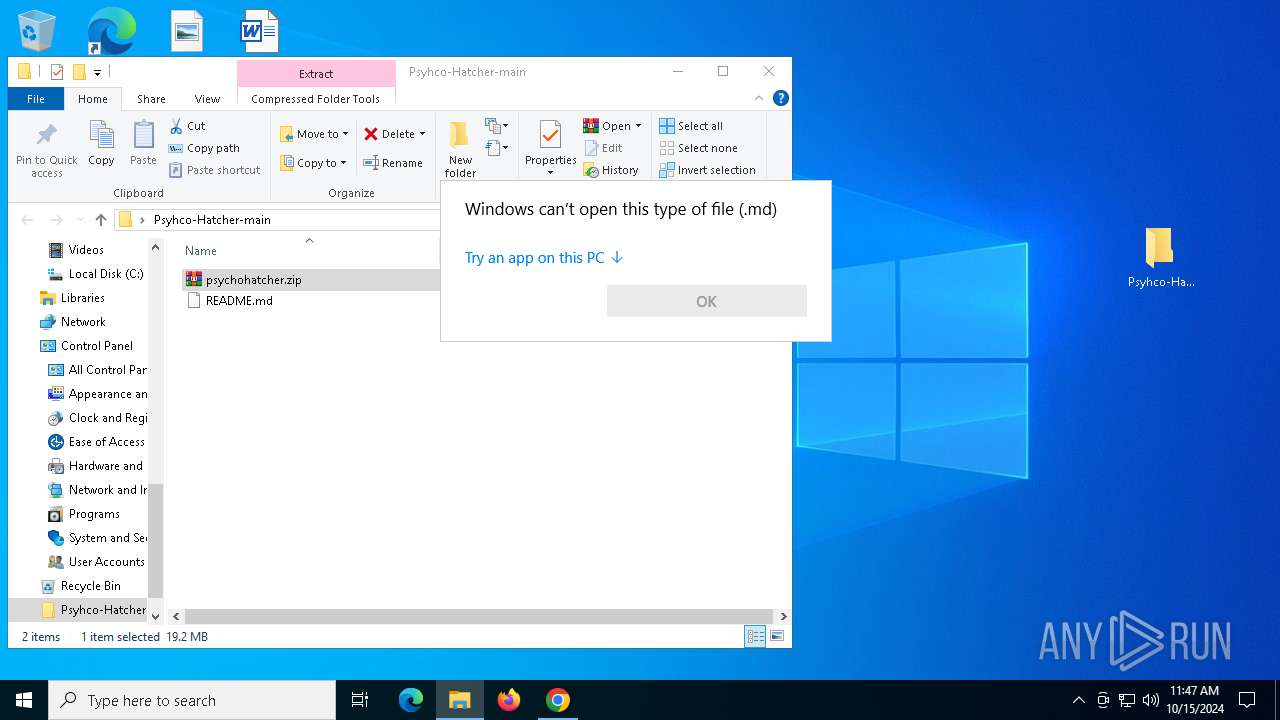Click Select none in ribbon

pos(698,148)
